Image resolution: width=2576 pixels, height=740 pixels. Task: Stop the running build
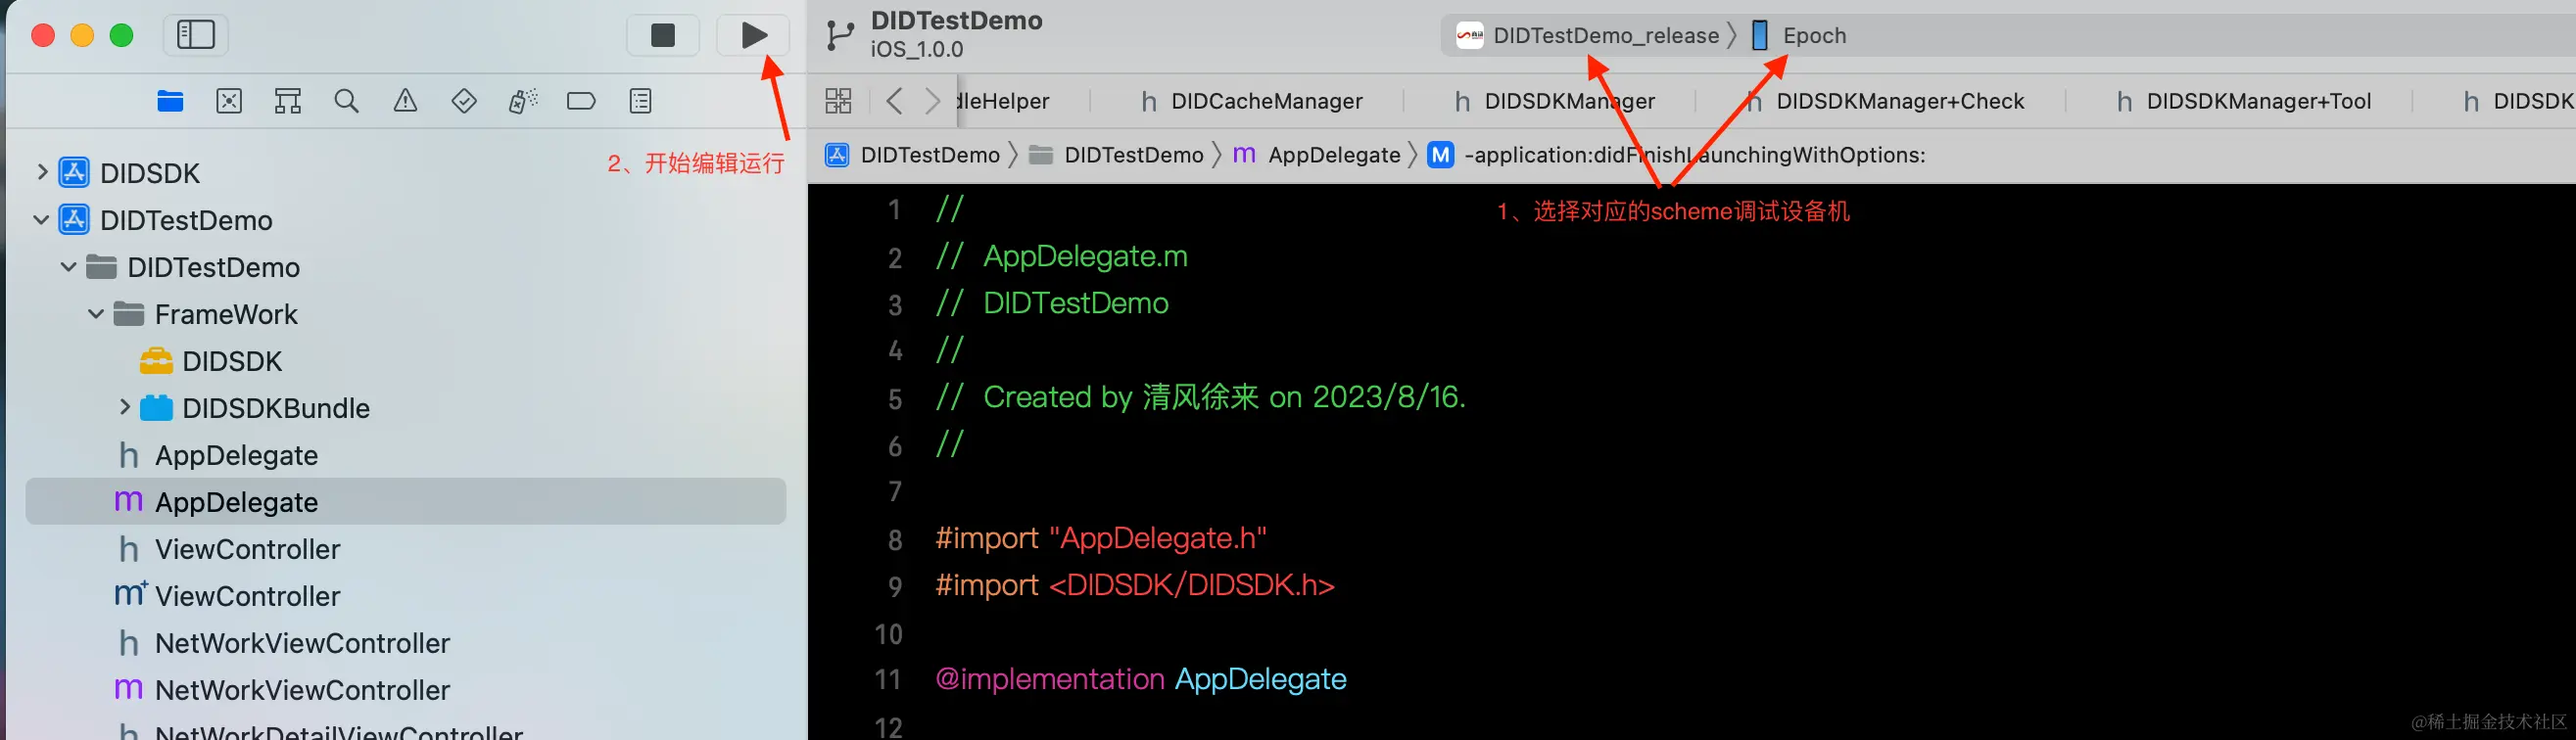click(662, 35)
